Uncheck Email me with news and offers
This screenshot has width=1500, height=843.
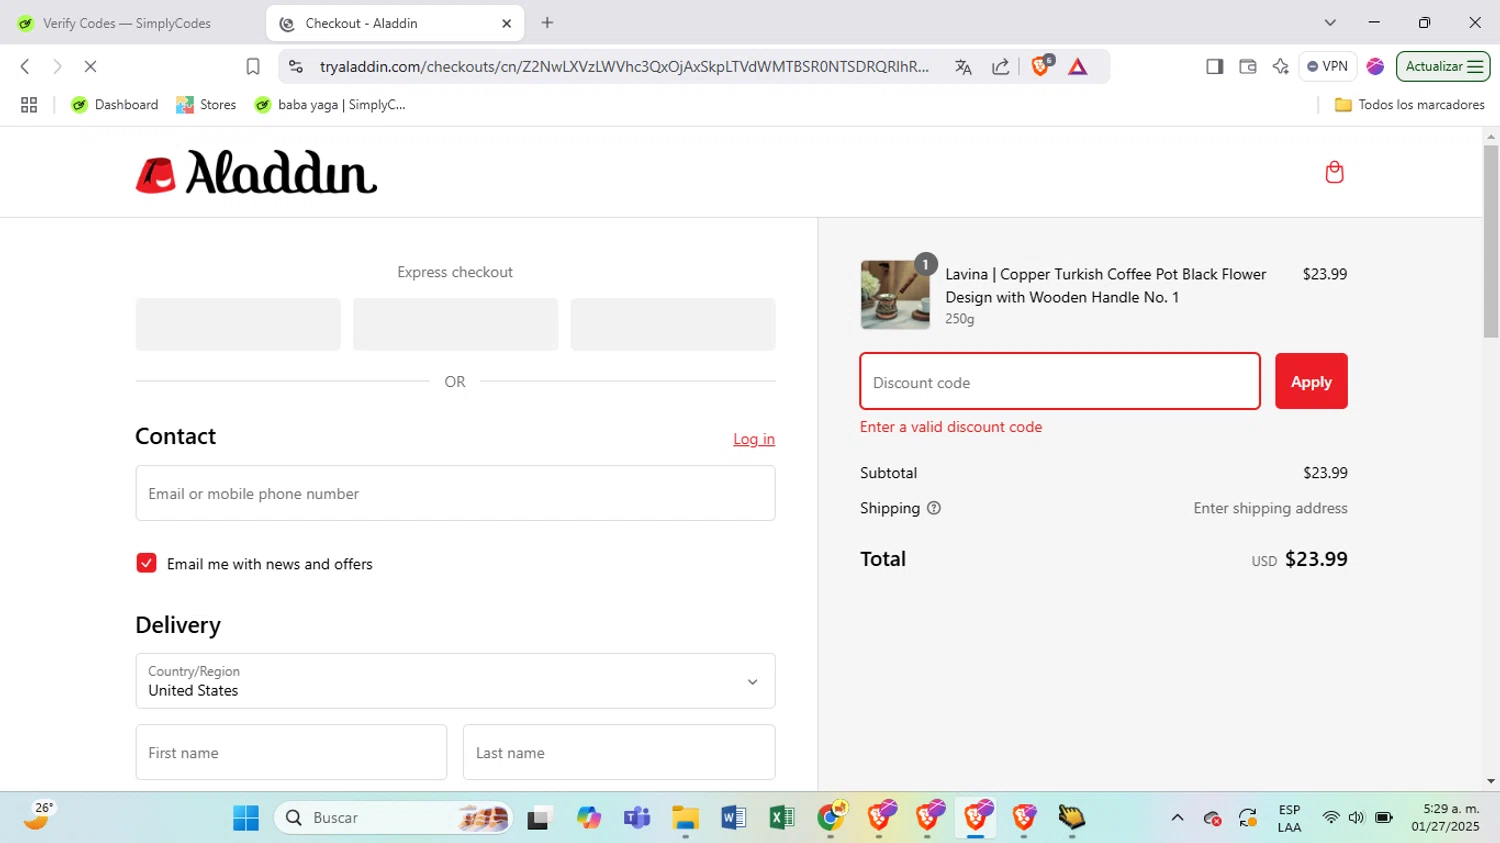146,563
